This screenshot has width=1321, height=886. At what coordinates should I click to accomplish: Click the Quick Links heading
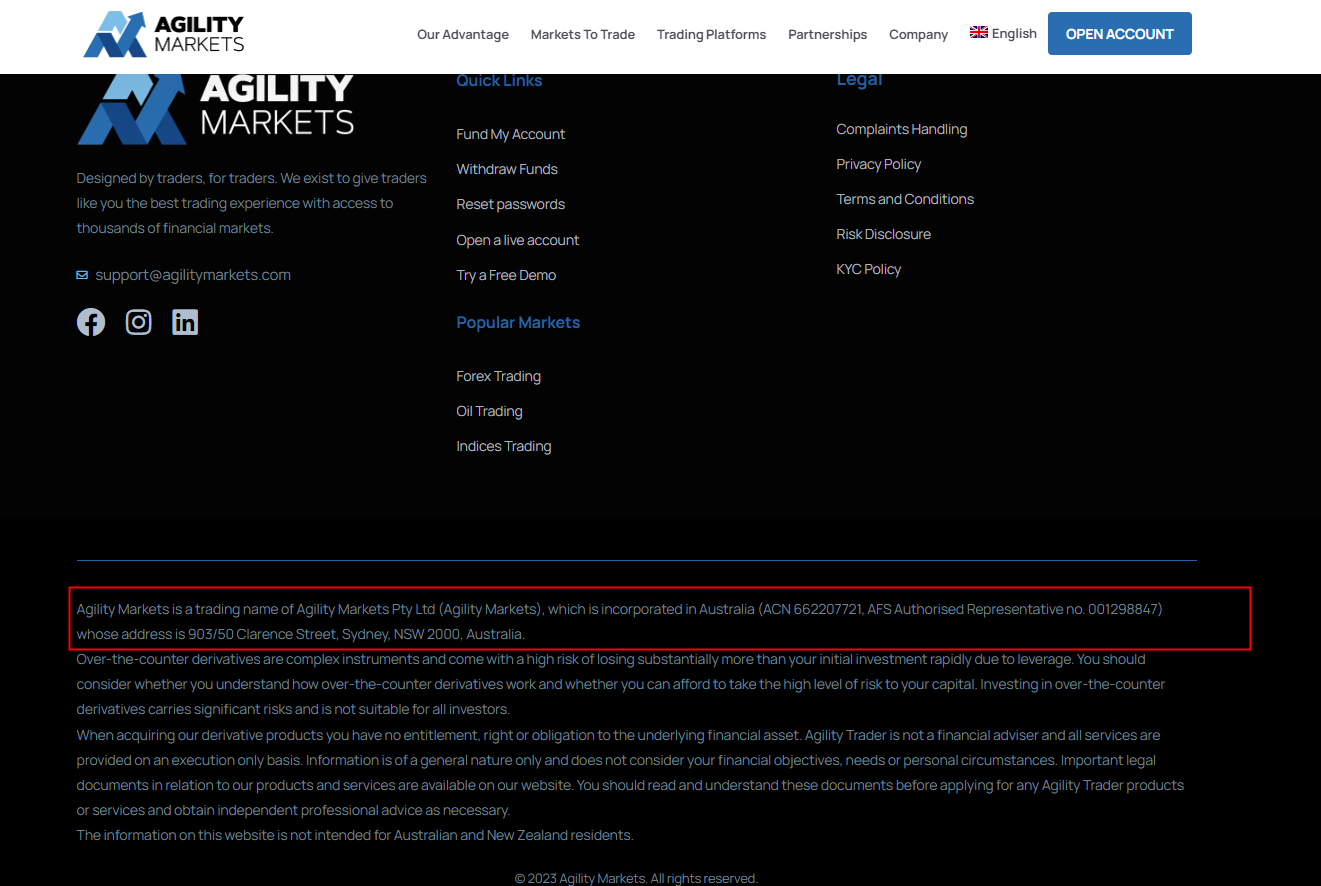[x=499, y=81]
